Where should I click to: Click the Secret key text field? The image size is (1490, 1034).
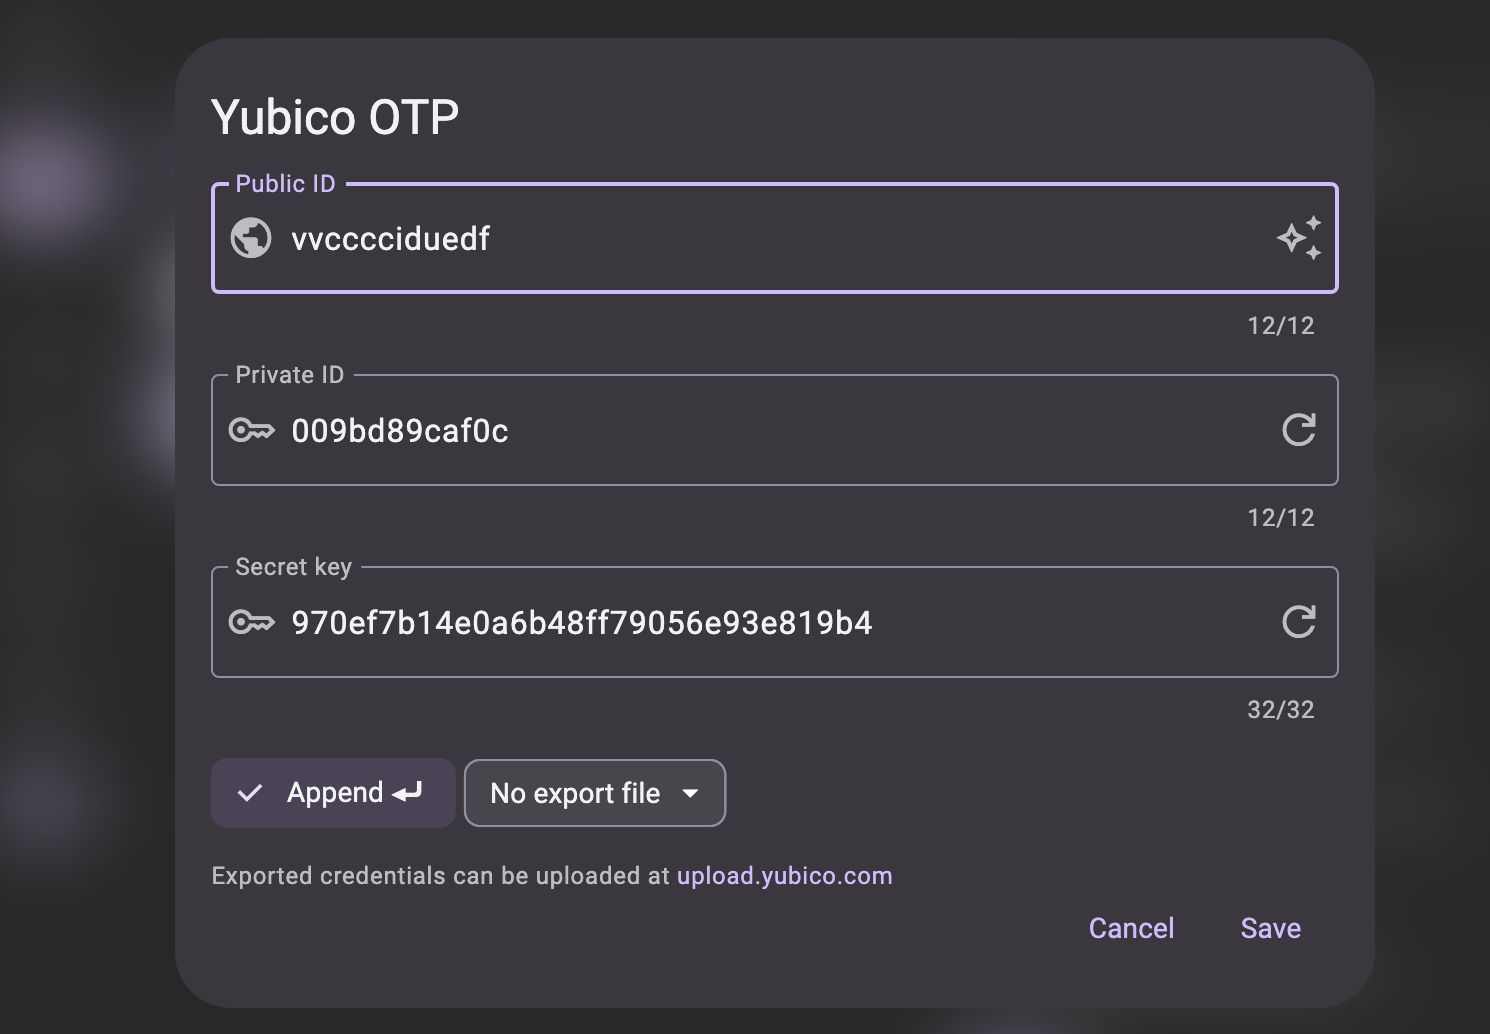pos(700,622)
